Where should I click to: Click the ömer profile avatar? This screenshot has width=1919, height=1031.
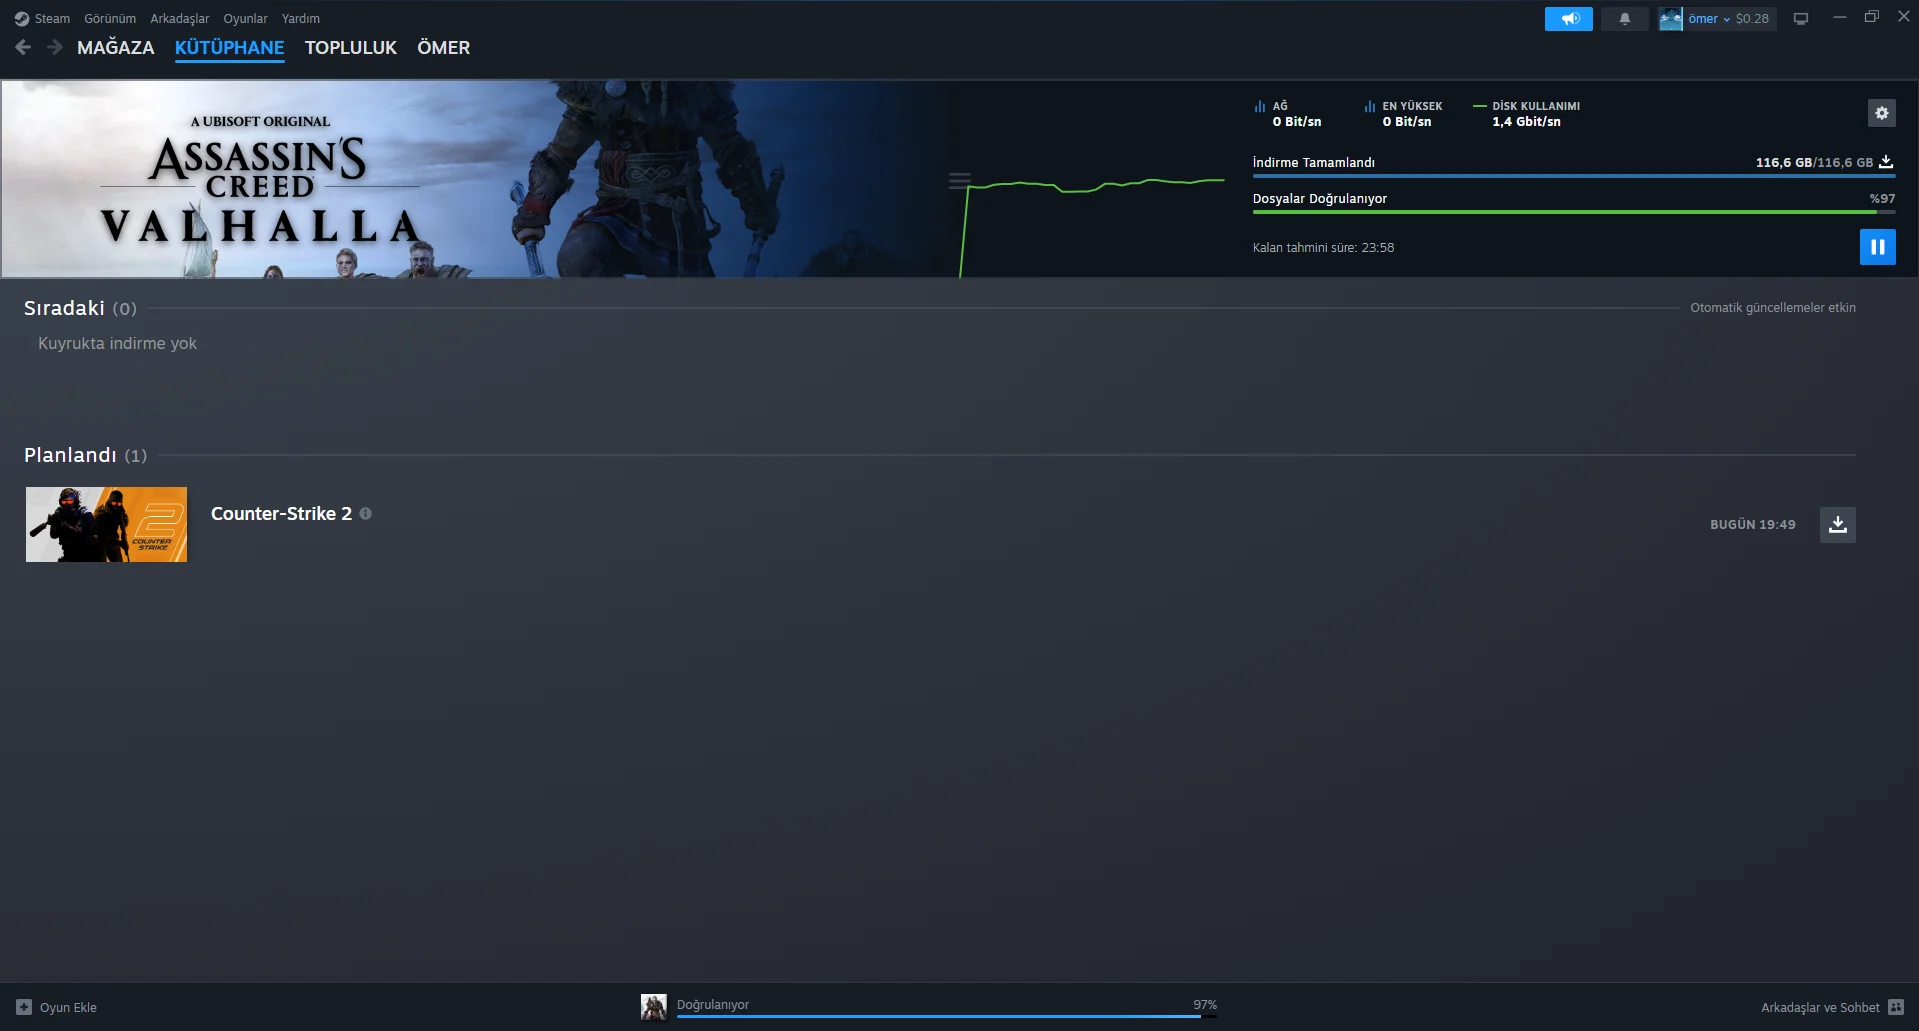click(x=1670, y=19)
